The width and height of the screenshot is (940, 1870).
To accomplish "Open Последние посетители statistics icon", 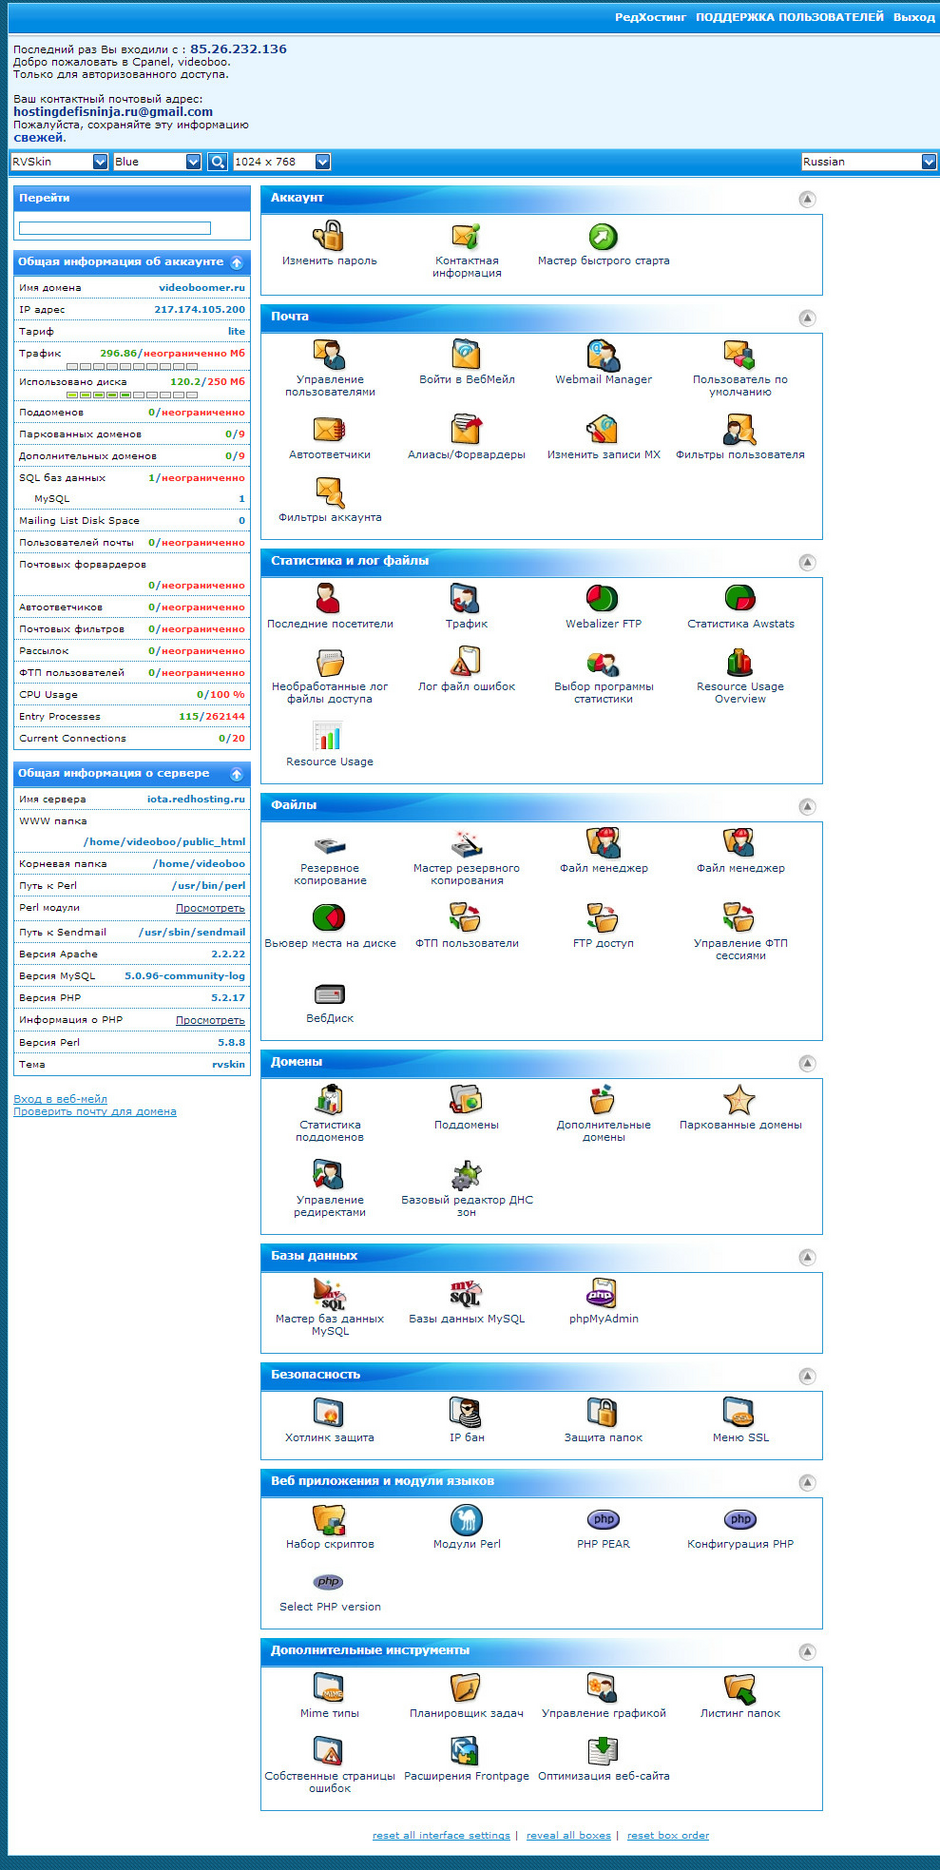I will click(x=329, y=599).
